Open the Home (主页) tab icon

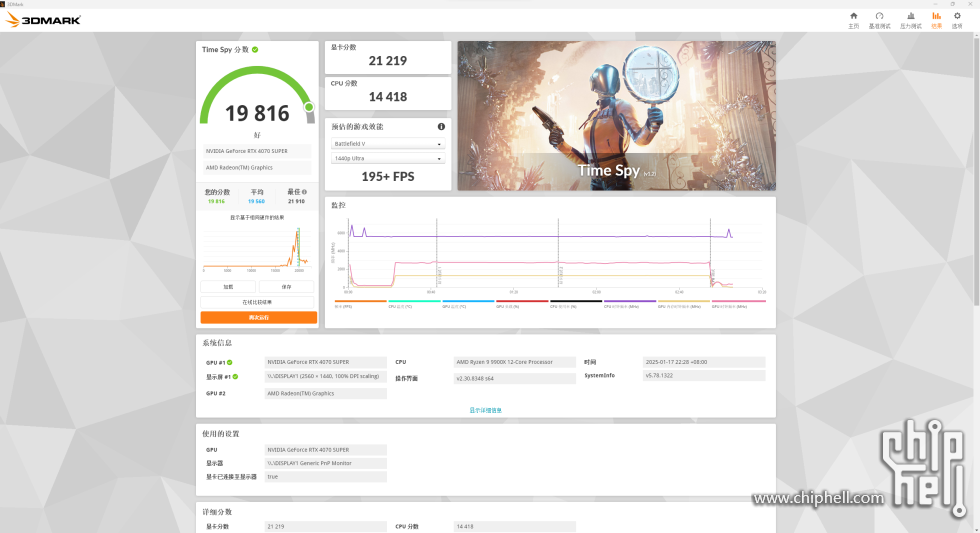[x=854, y=16]
